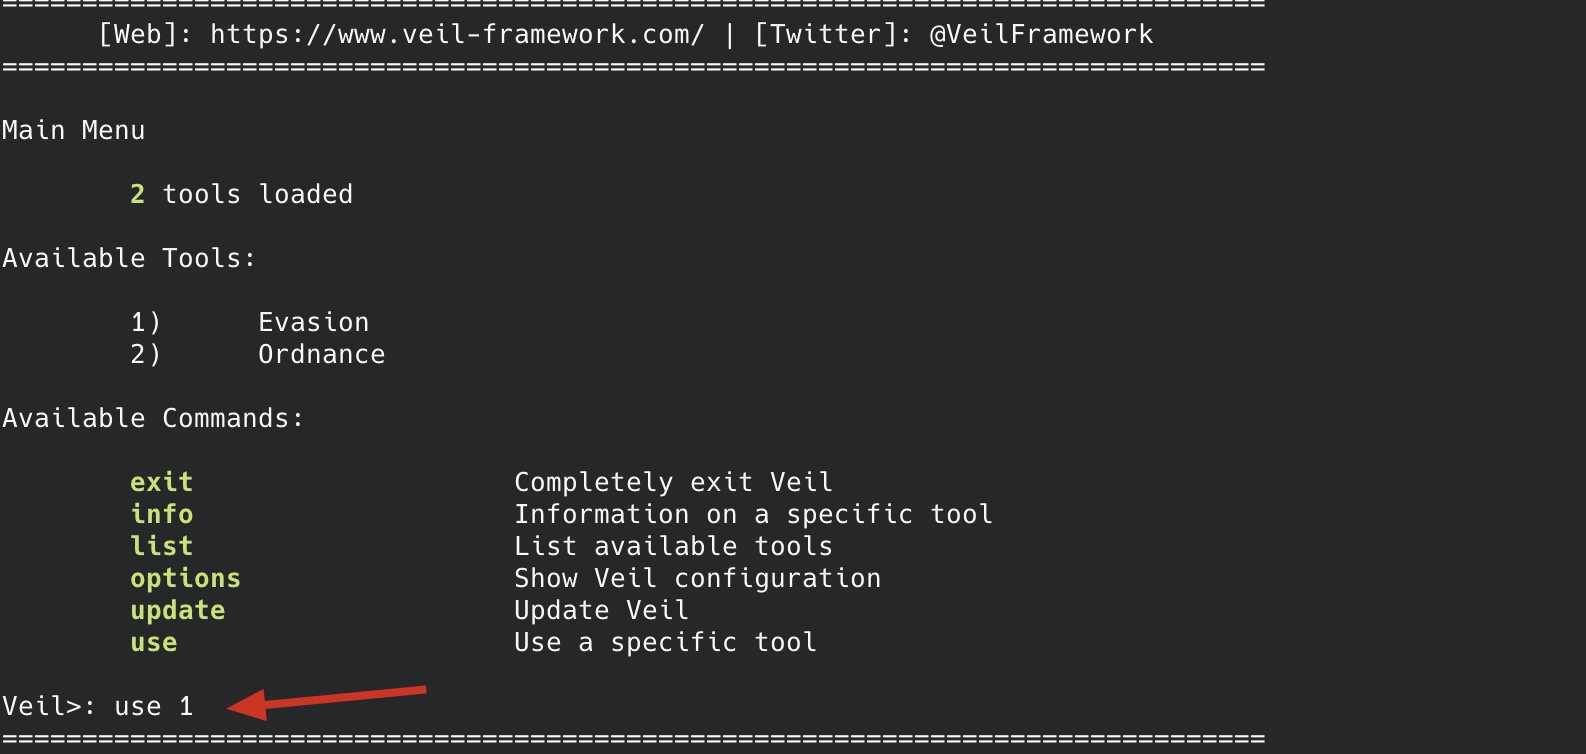Click the 'Use a specific tool' description
The width and height of the screenshot is (1586, 754).
point(665,642)
